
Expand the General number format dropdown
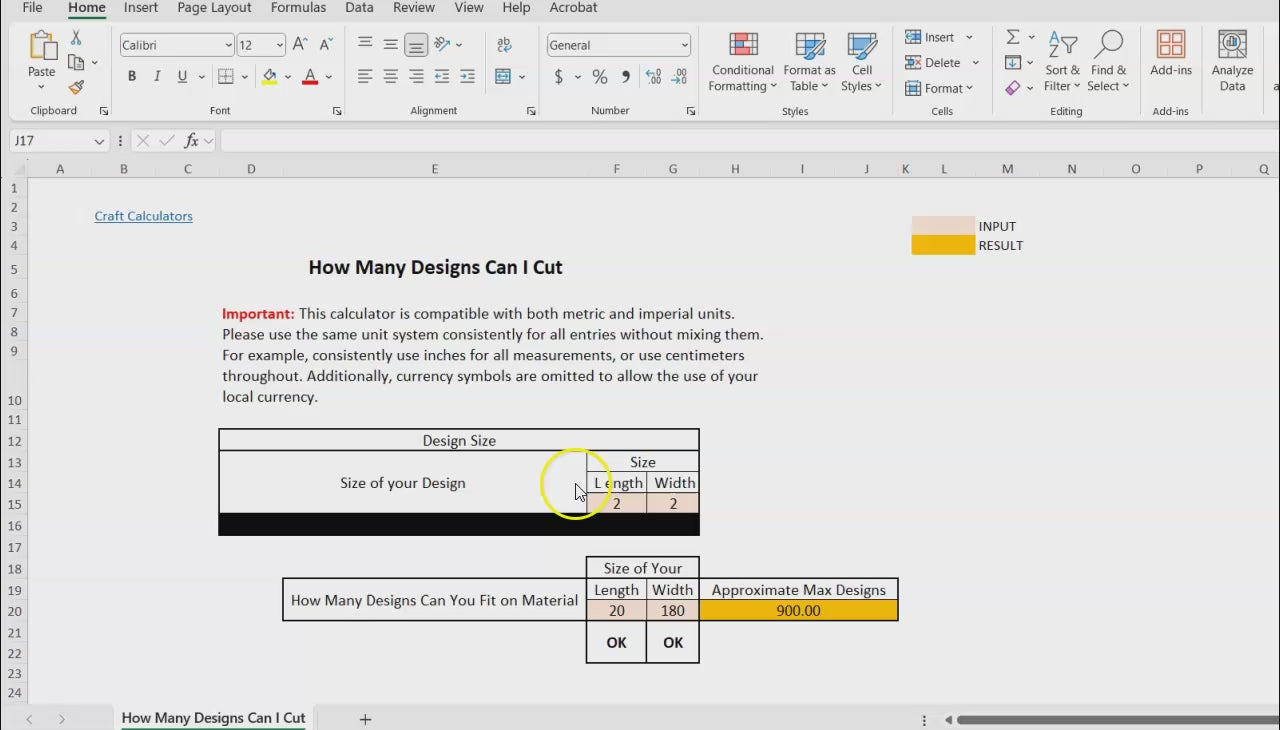tap(684, 45)
